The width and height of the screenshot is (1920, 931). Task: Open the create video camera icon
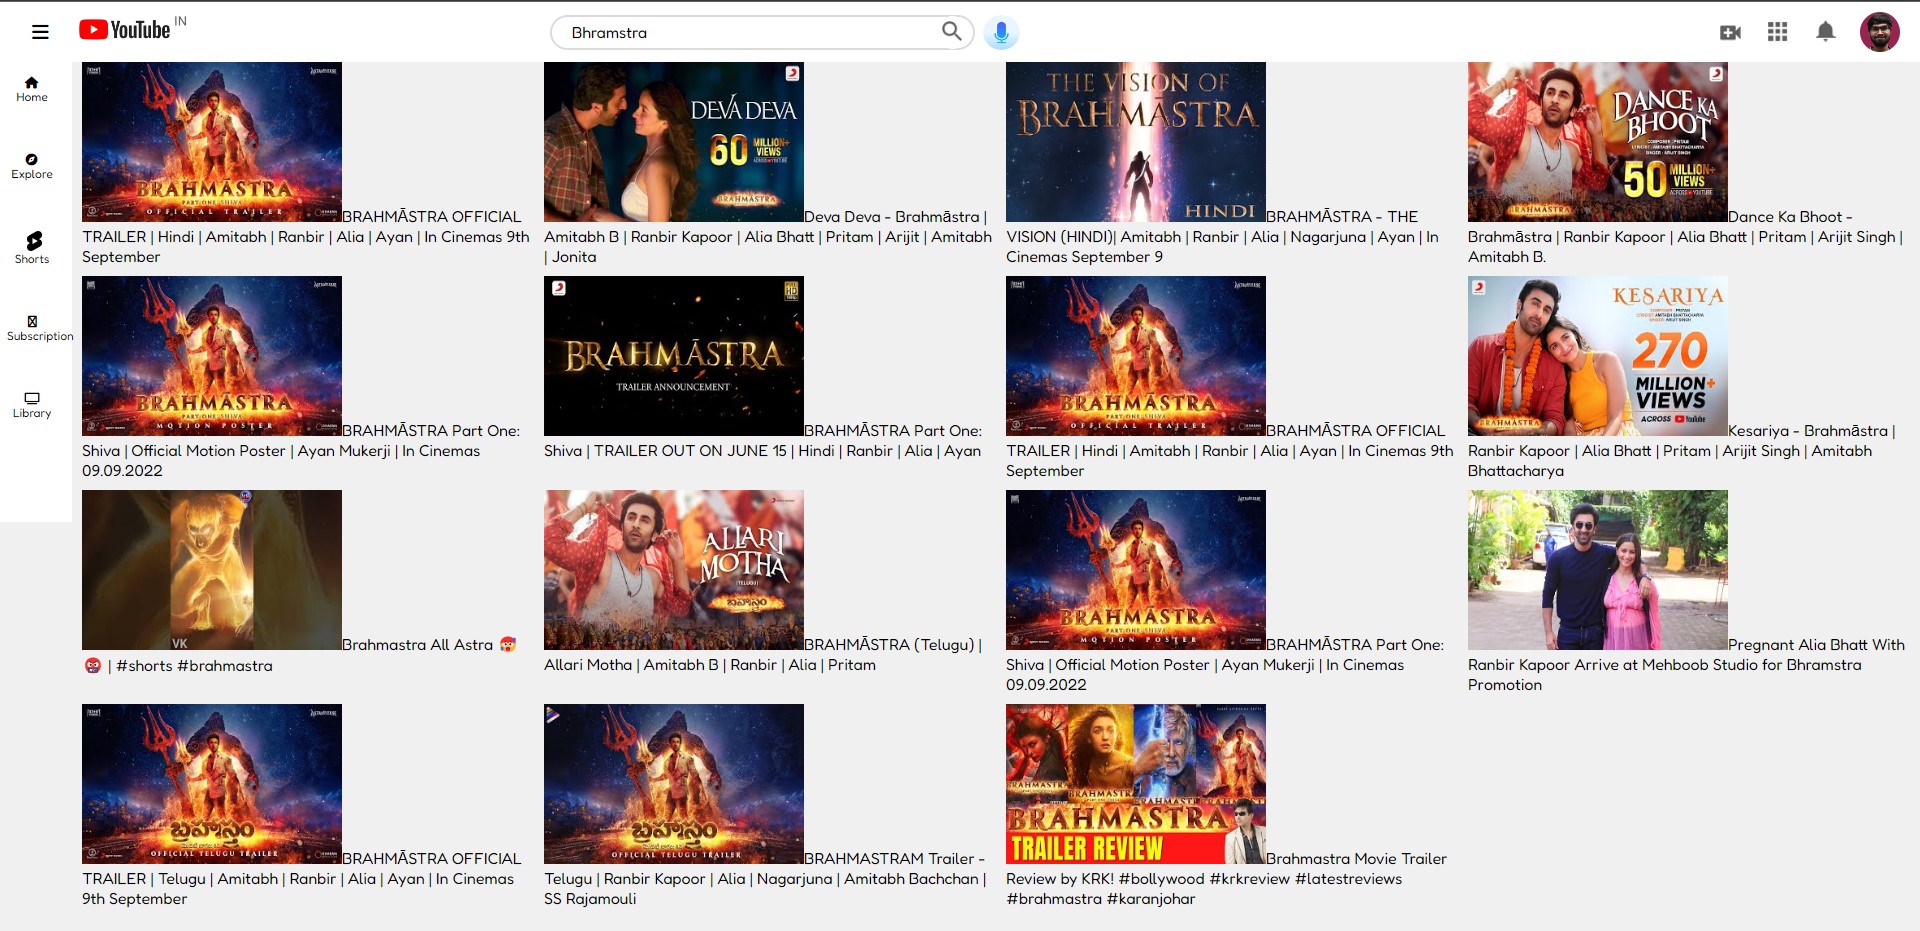(x=1730, y=33)
